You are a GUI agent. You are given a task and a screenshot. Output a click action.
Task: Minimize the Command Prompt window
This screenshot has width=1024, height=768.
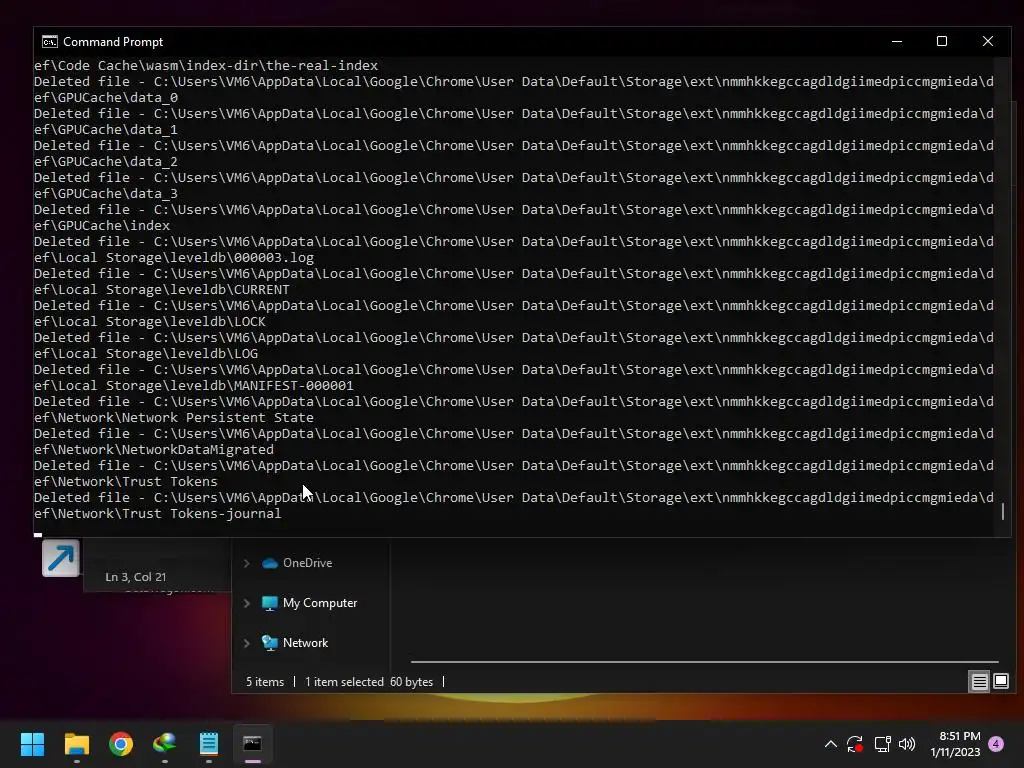[x=897, y=41]
